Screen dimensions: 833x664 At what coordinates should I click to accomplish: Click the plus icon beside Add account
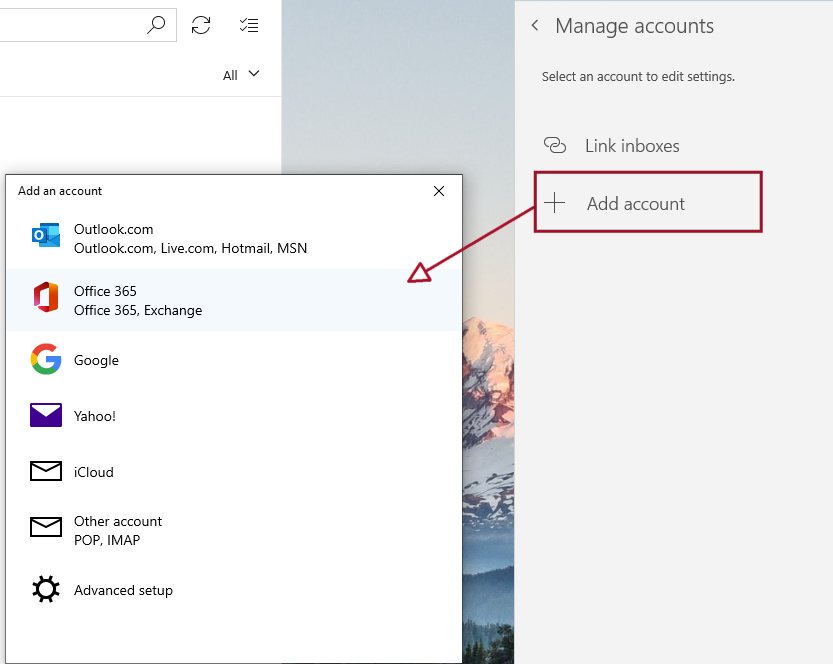pos(554,202)
